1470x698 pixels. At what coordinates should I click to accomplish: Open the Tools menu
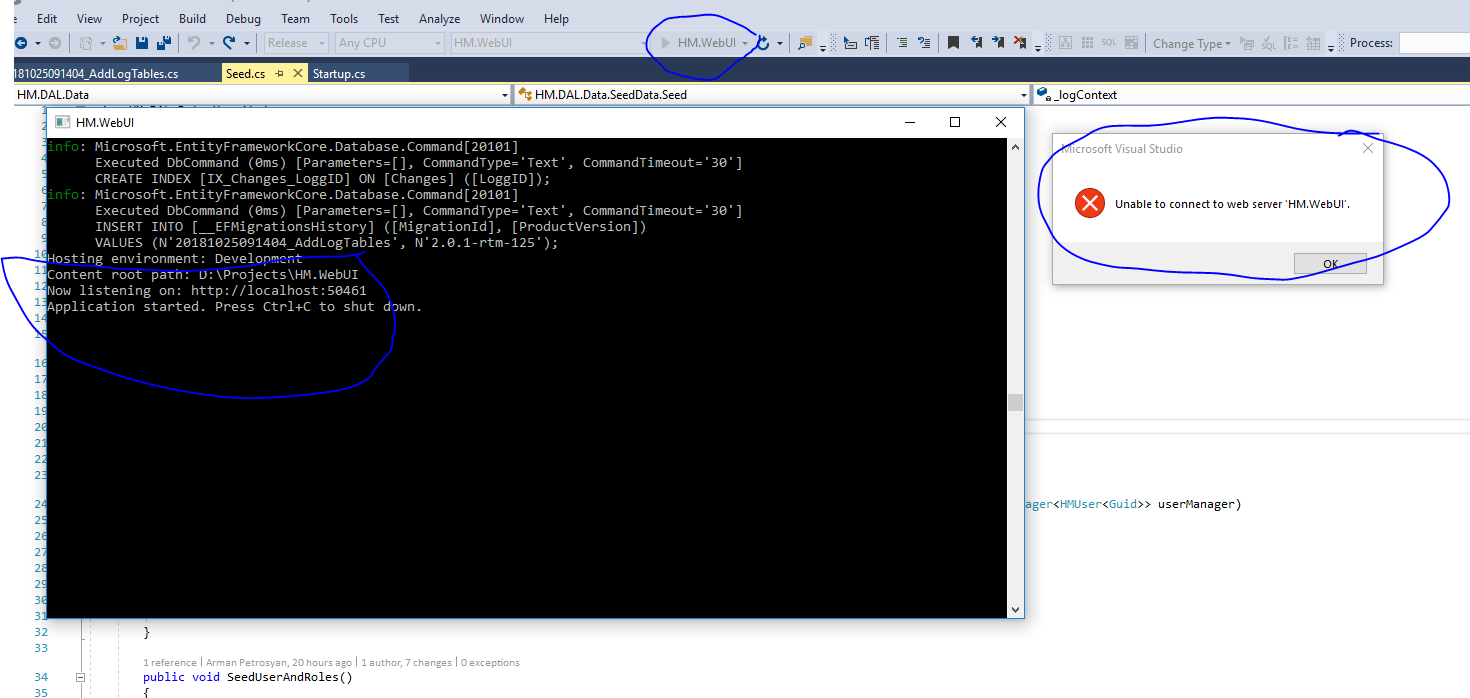pos(344,18)
